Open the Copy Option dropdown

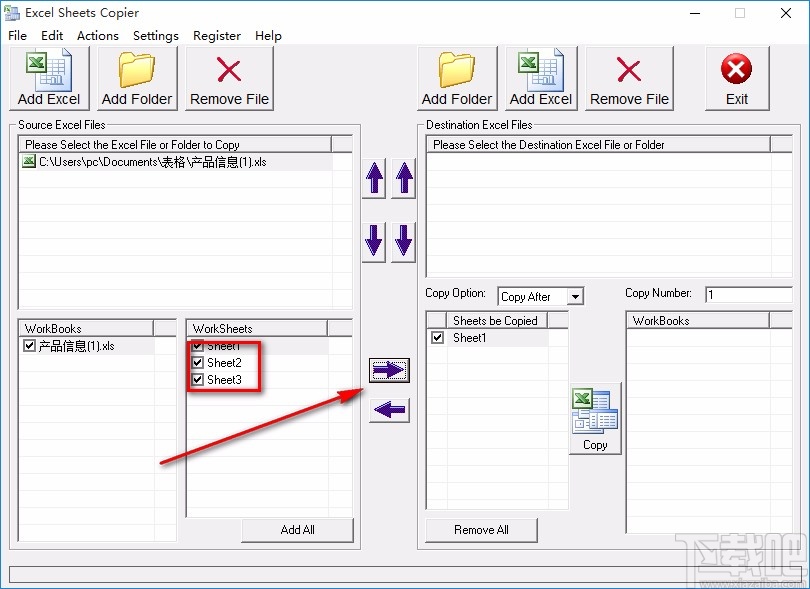point(576,296)
